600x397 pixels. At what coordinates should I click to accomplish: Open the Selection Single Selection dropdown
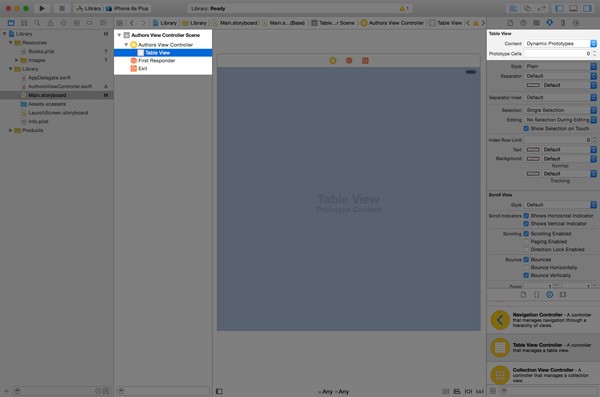click(560, 110)
